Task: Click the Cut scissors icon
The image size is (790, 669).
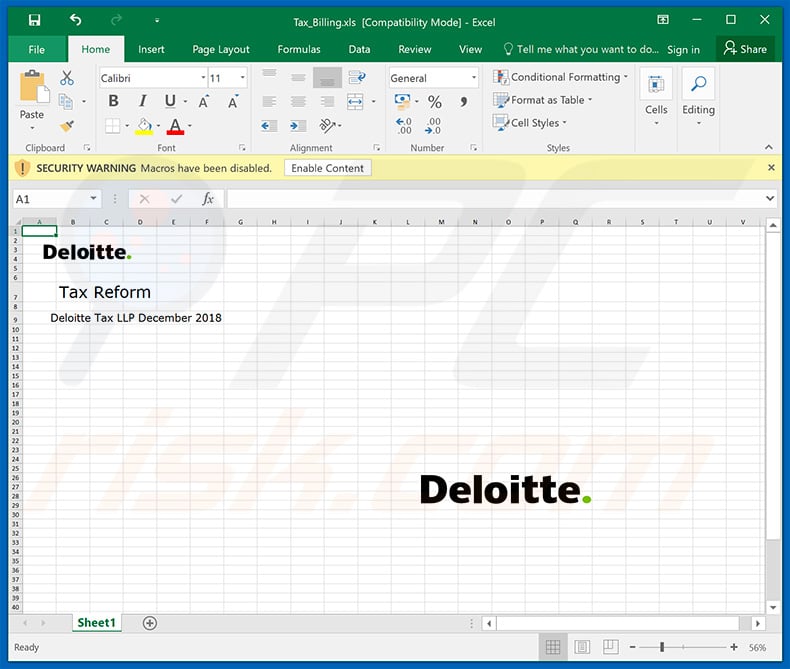Action: pos(67,78)
